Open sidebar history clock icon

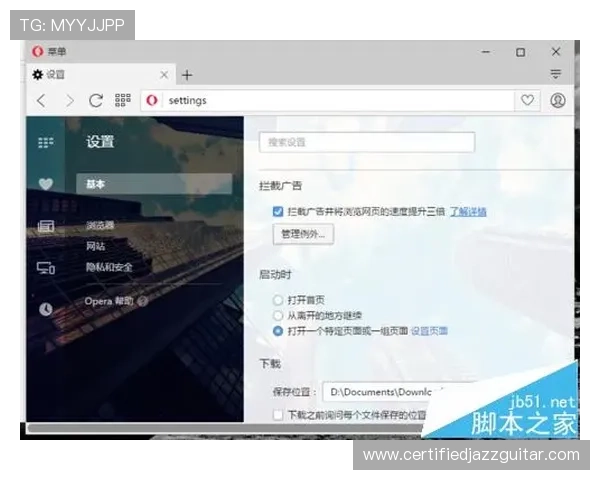point(46,309)
